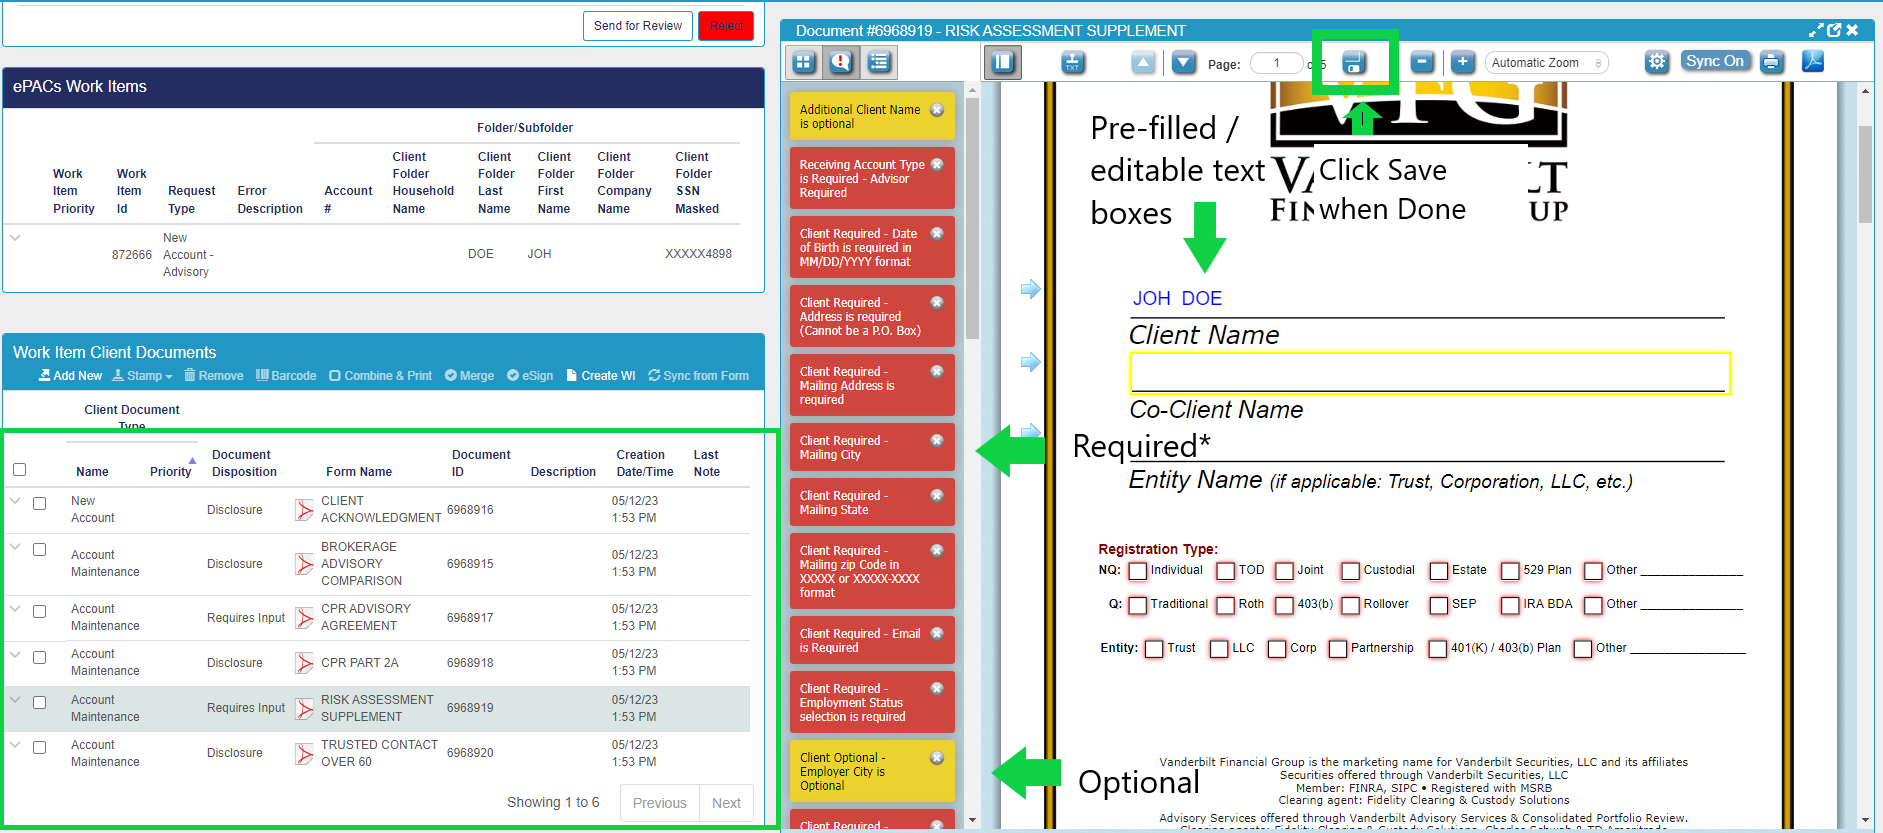This screenshot has width=1883, height=833.
Task: Jump to field using arrow beside Client Name
Action: [1030, 289]
